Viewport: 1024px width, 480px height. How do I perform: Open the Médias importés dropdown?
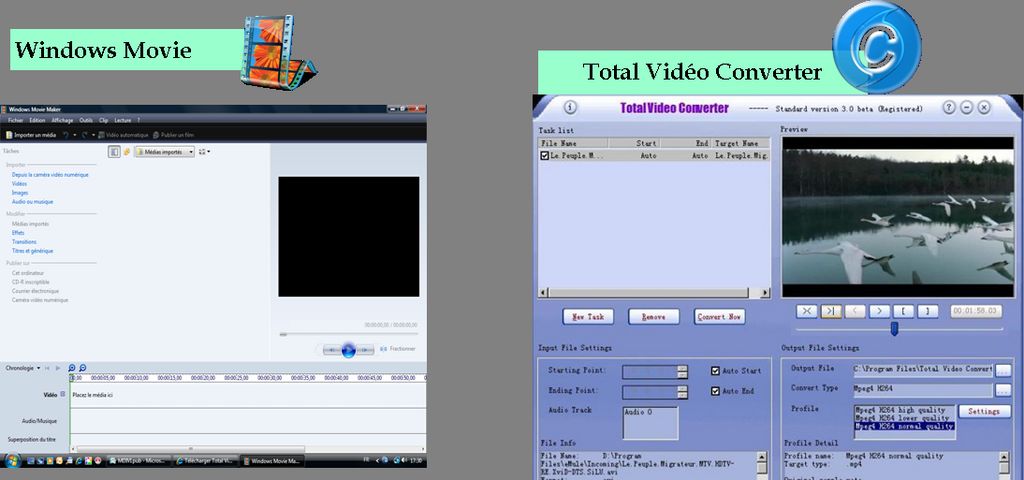click(165, 152)
